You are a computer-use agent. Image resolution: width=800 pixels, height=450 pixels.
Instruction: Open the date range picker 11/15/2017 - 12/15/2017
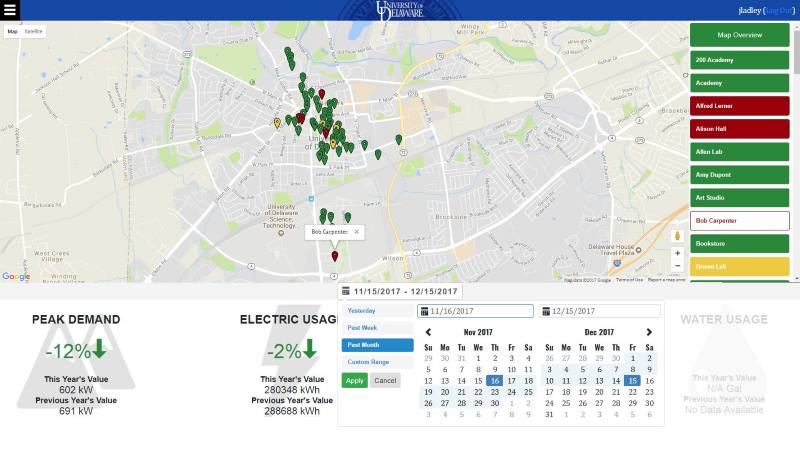coord(400,291)
